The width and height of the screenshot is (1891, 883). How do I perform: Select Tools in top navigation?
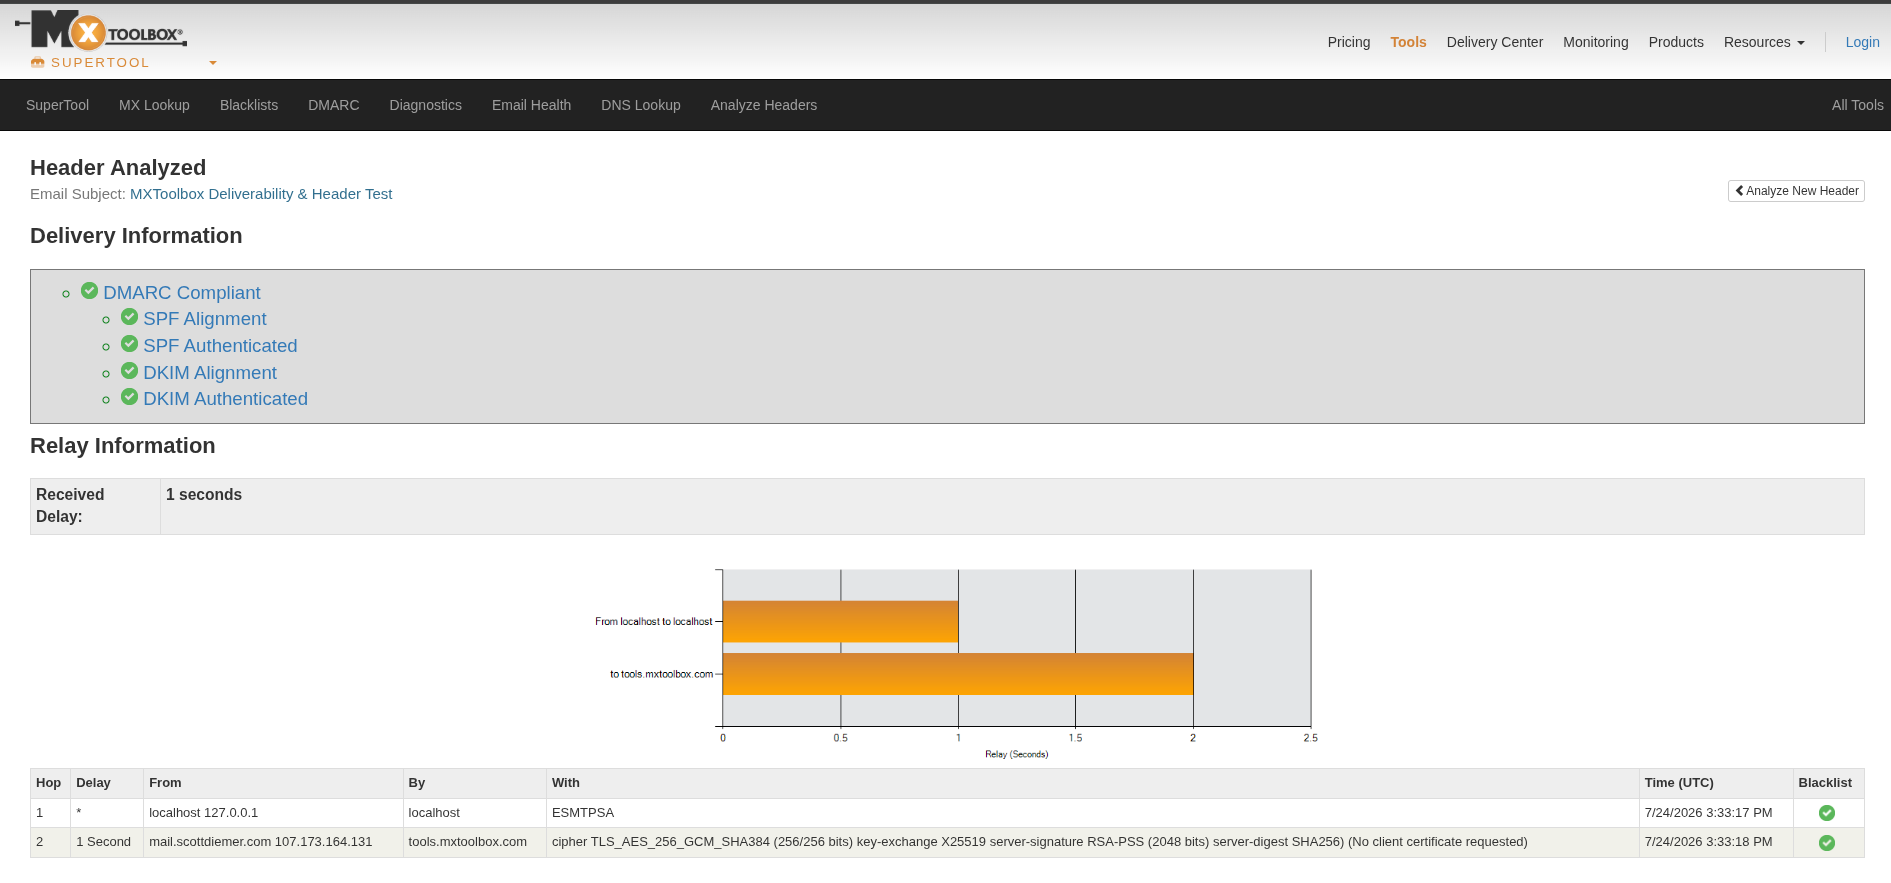point(1408,42)
